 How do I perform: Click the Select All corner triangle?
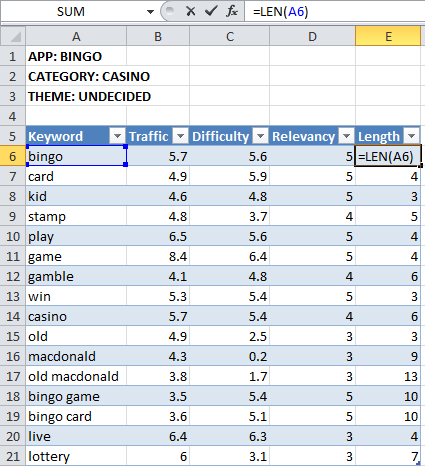[13, 36]
